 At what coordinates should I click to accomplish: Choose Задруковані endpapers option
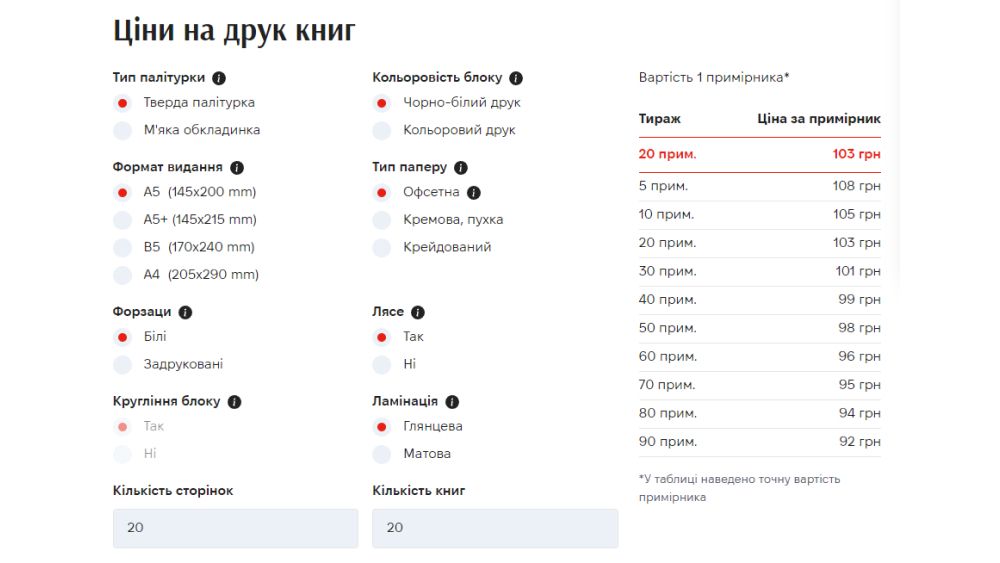[x=123, y=365]
